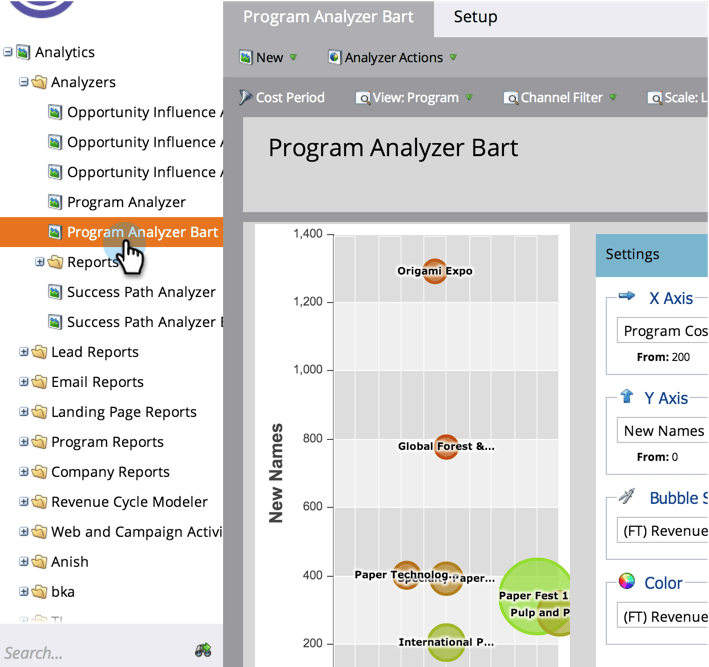This screenshot has width=709, height=667.
Task: Click the Paper Technolog bubble
Action: (x=406, y=575)
